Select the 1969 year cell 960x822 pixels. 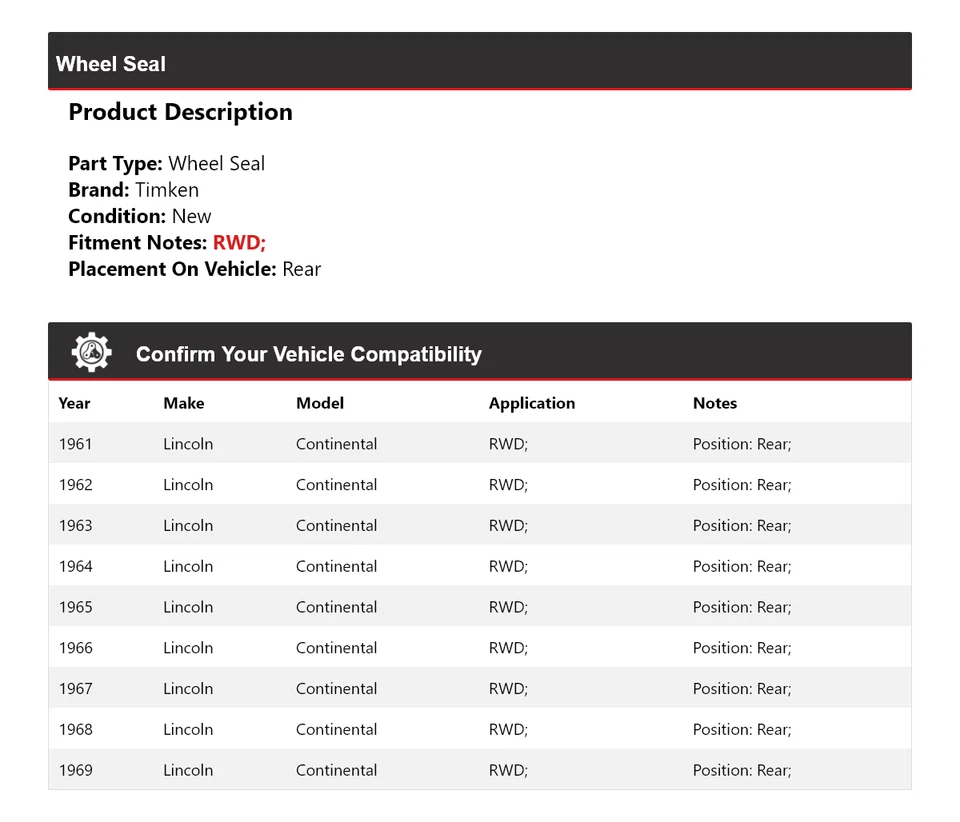pos(75,770)
